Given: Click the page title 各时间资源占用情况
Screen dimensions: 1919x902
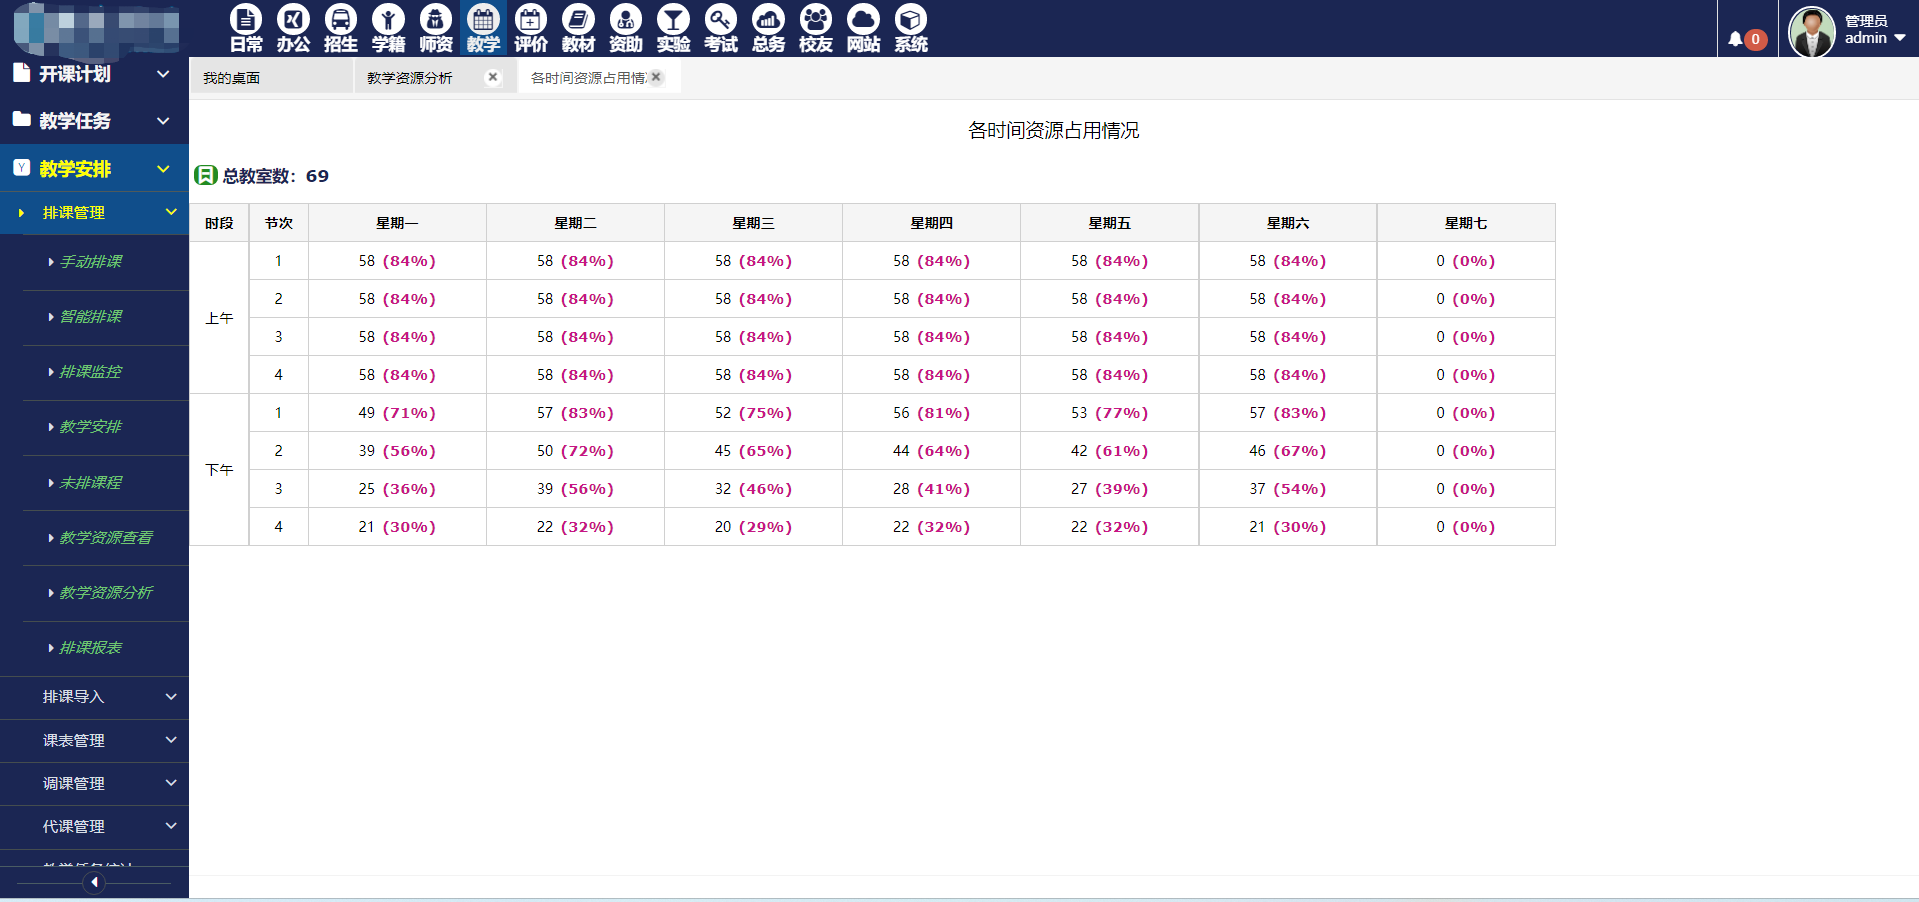Looking at the screenshot, I should click(x=1053, y=130).
